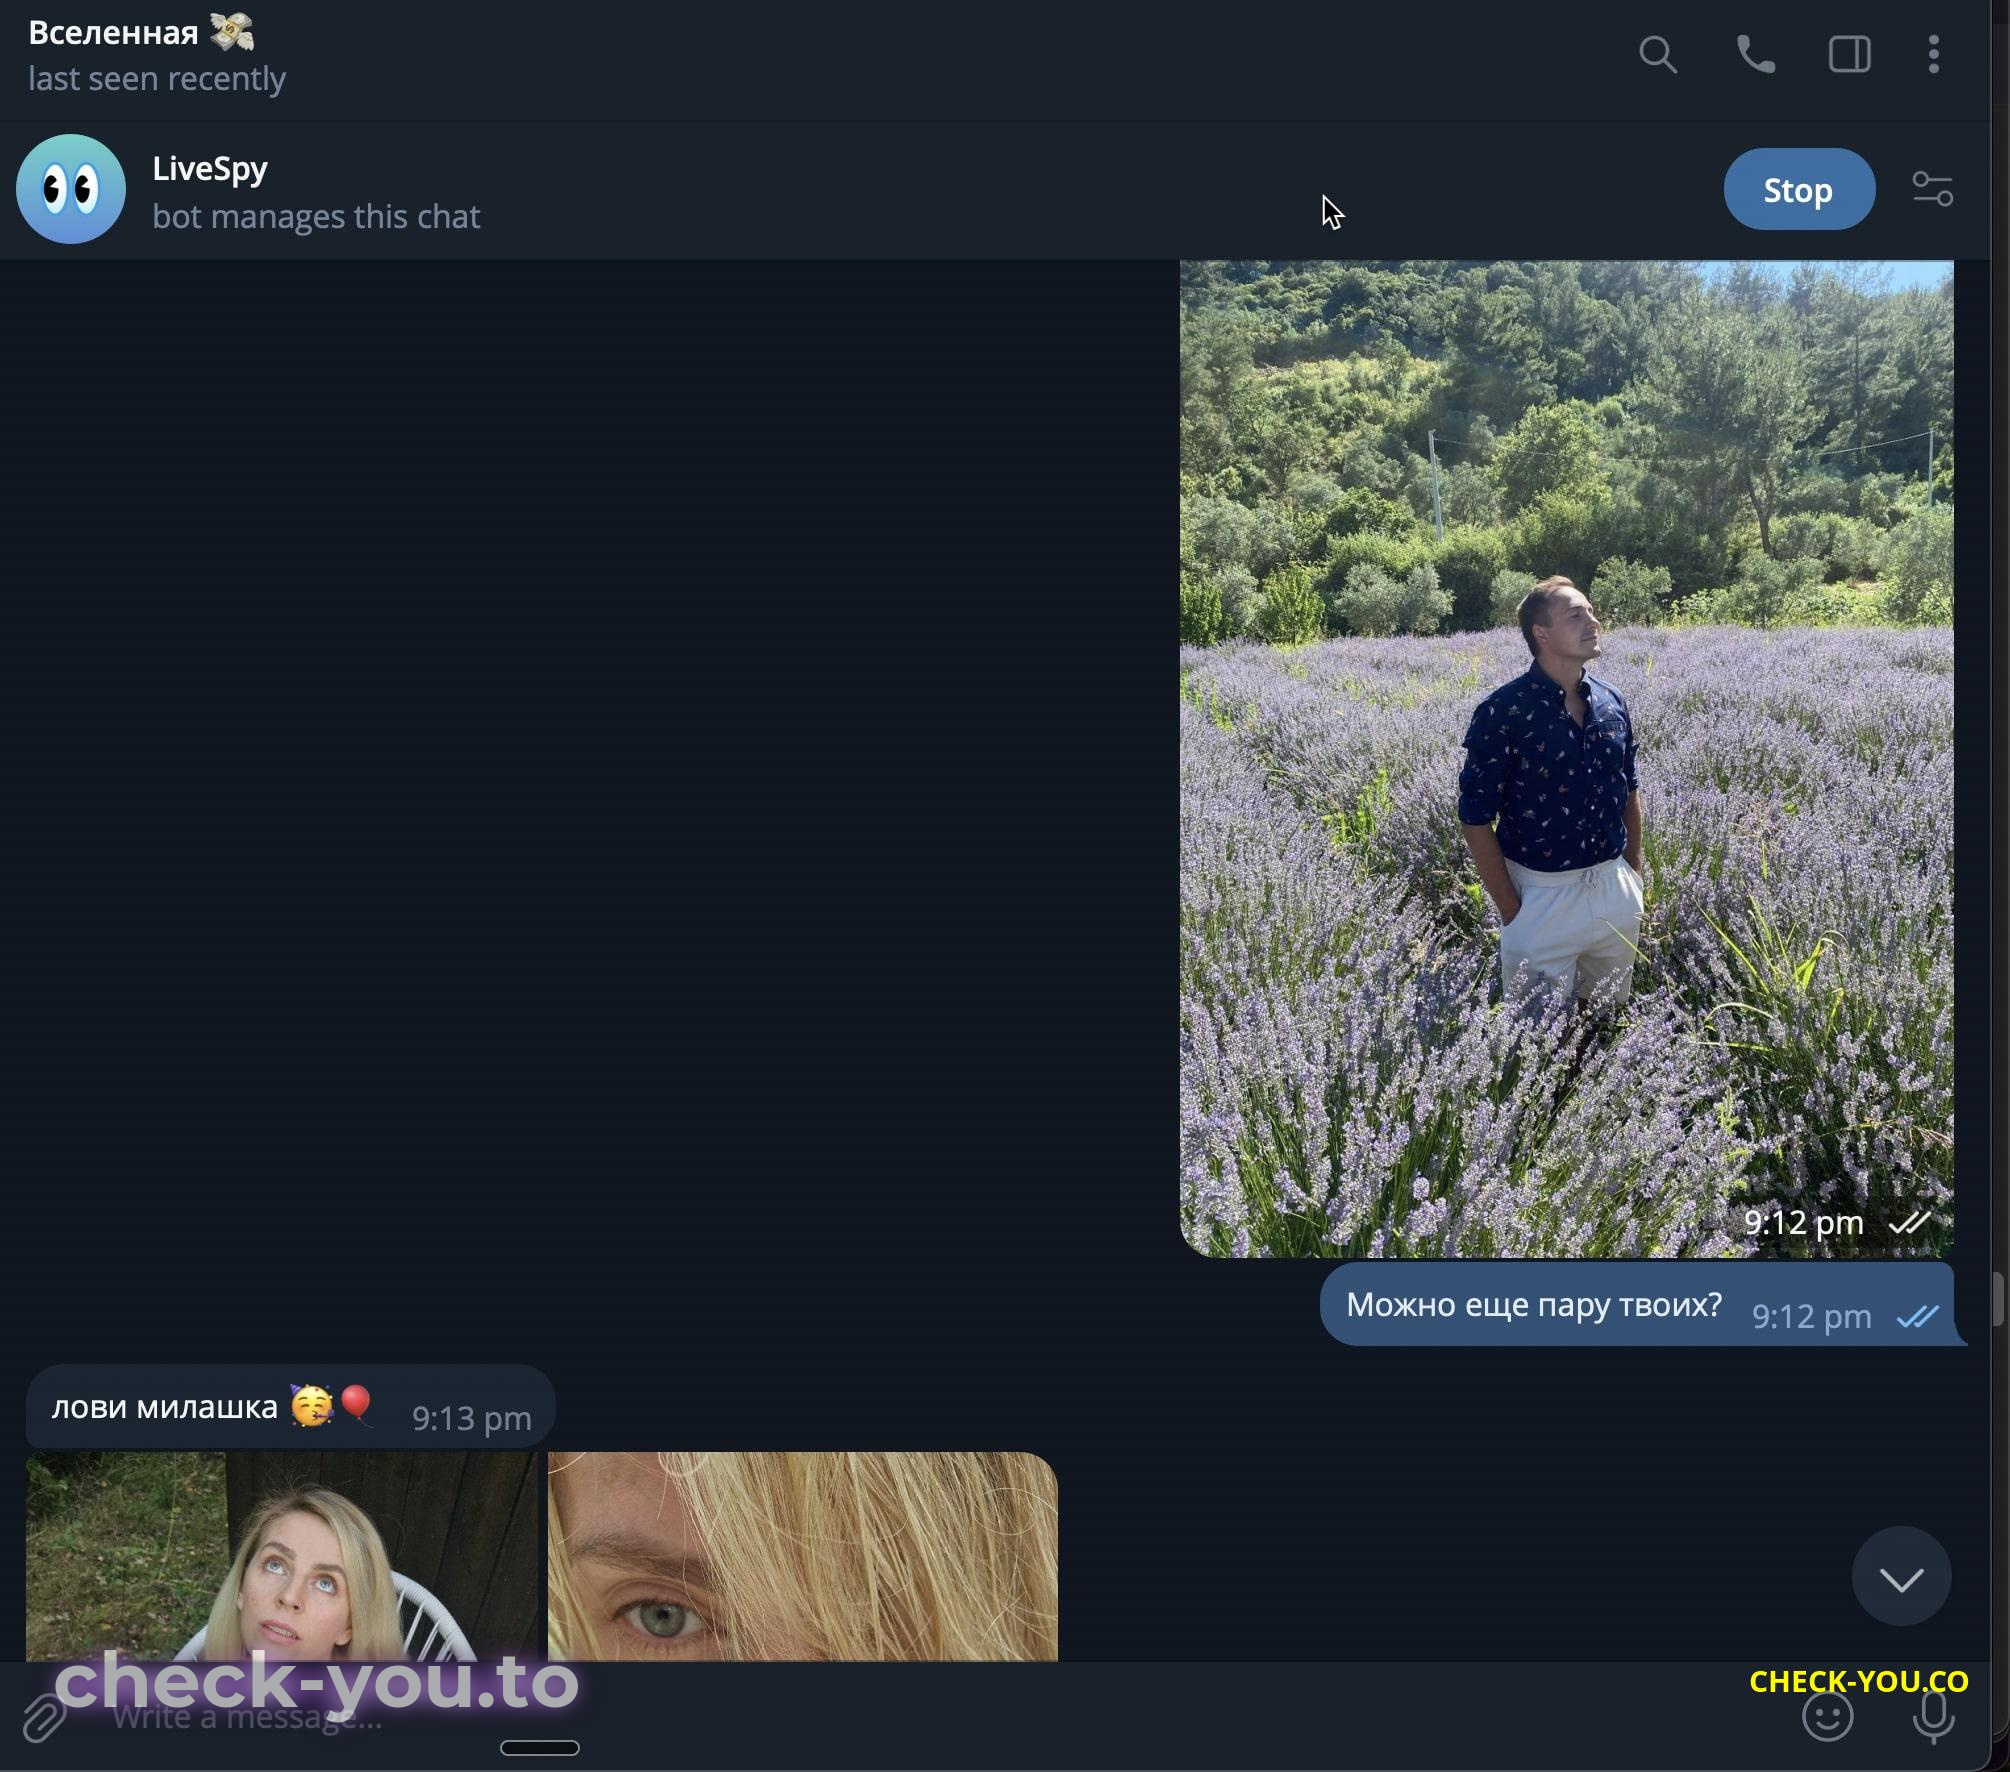Open the close-up eye photo
This screenshot has width=2010, height=1772.
point(803,1556)
